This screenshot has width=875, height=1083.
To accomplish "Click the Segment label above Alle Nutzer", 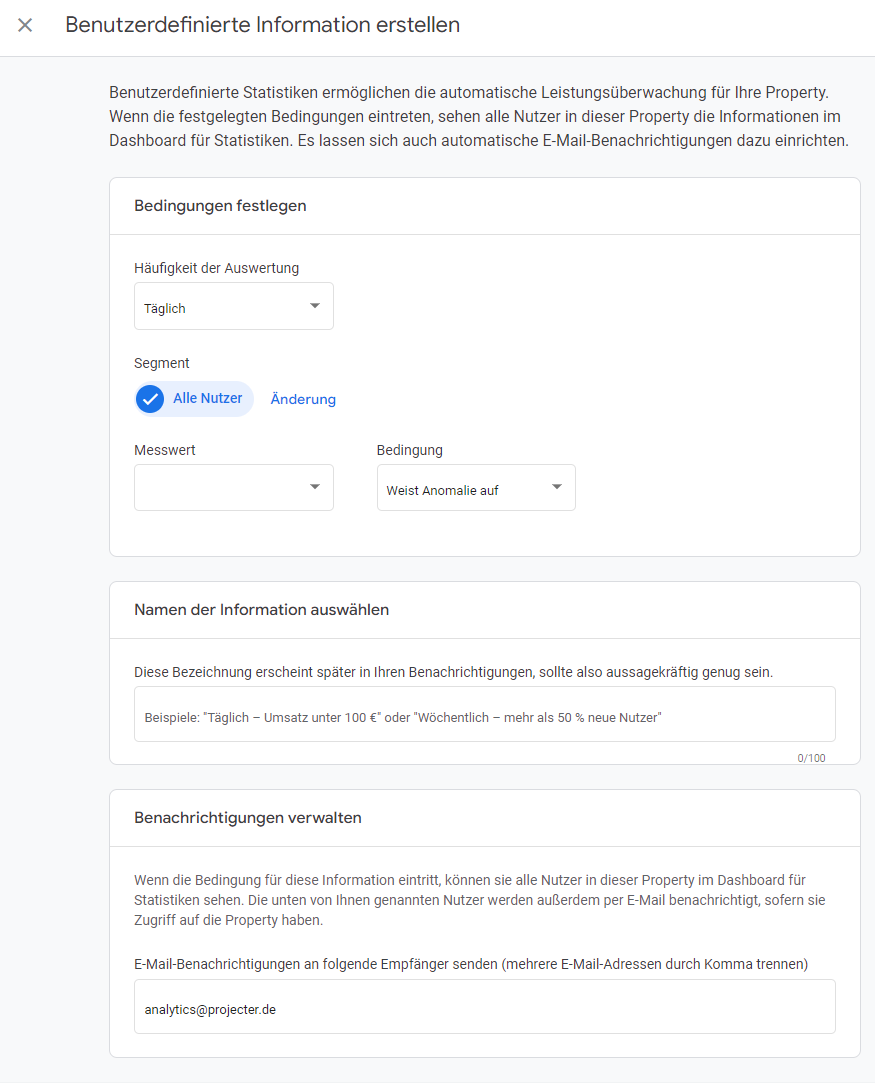I will tap(162, 363).
